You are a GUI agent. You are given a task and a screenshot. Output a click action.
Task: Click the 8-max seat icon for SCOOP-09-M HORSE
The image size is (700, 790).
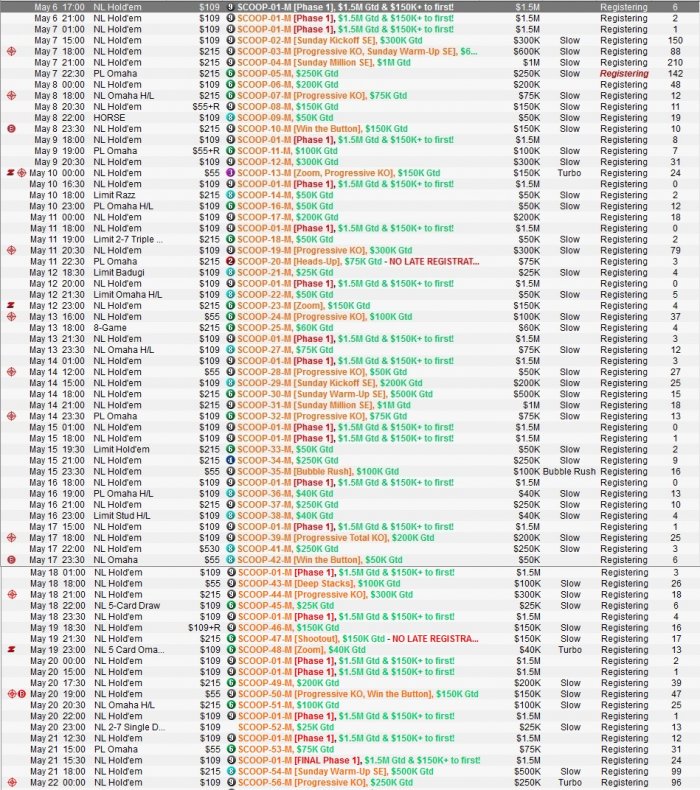(230, 118)
